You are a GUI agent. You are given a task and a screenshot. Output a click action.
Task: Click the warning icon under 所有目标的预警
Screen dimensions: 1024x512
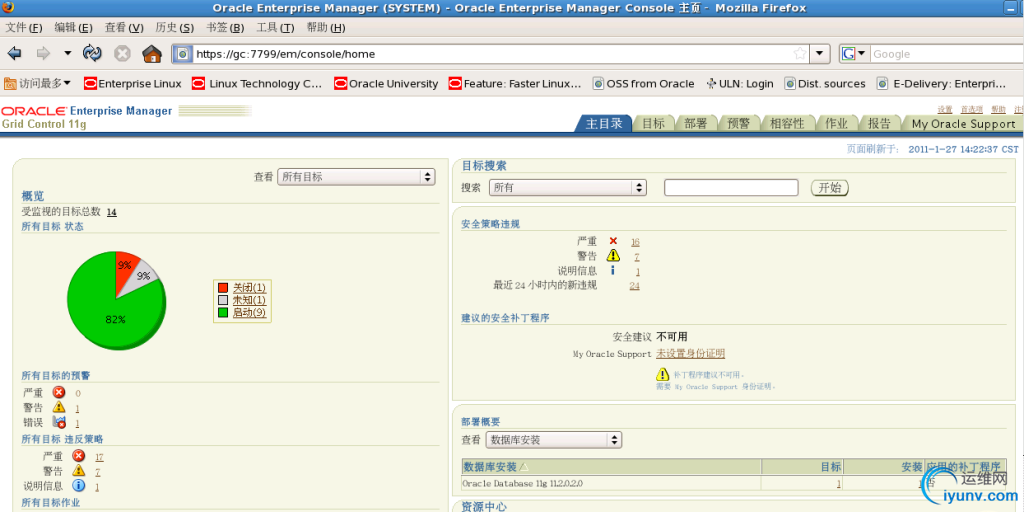59,408
